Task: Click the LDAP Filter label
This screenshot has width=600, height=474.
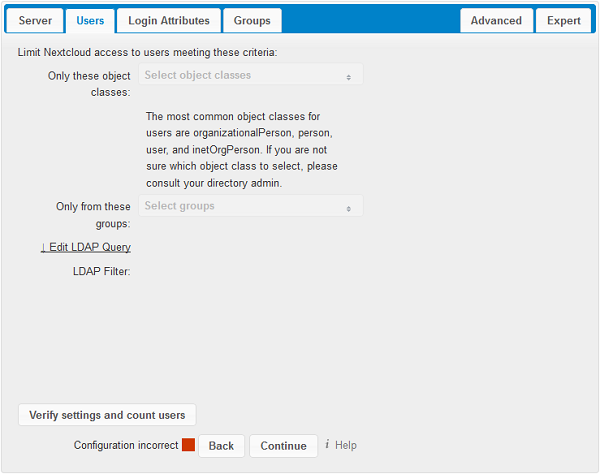Action: pyautogui.click(x=102, y=271)
